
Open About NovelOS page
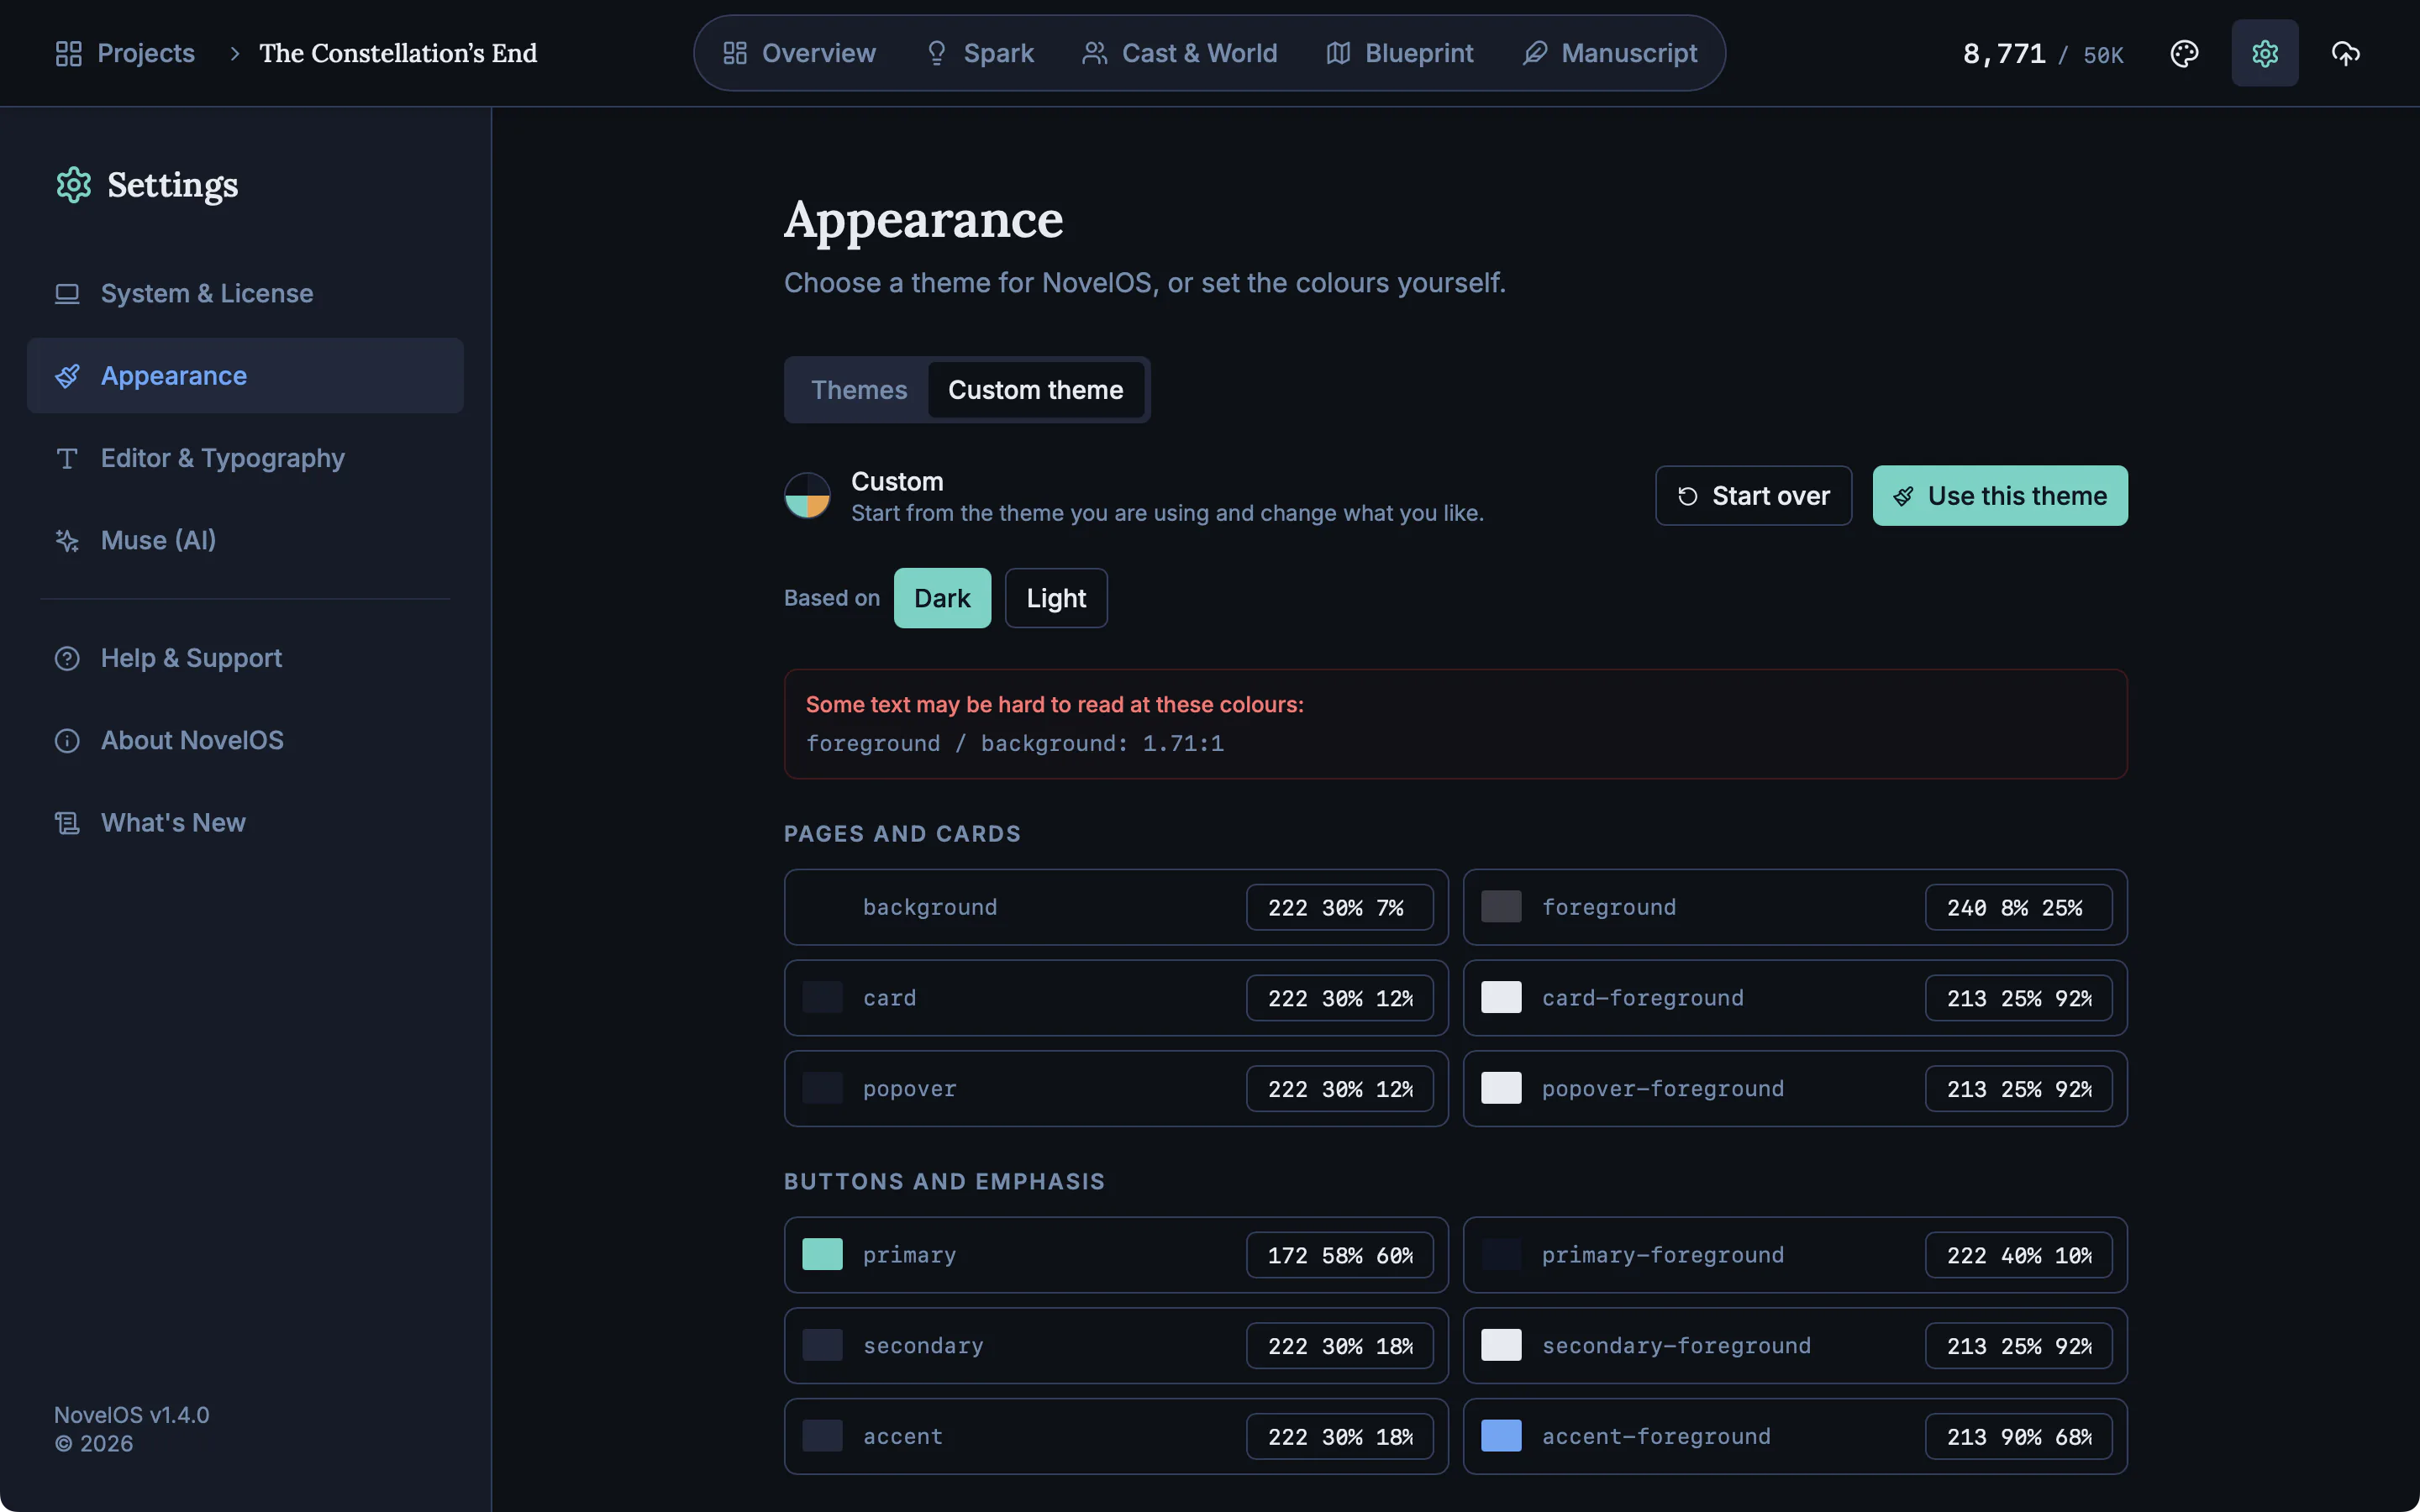[x=245, y=740]
